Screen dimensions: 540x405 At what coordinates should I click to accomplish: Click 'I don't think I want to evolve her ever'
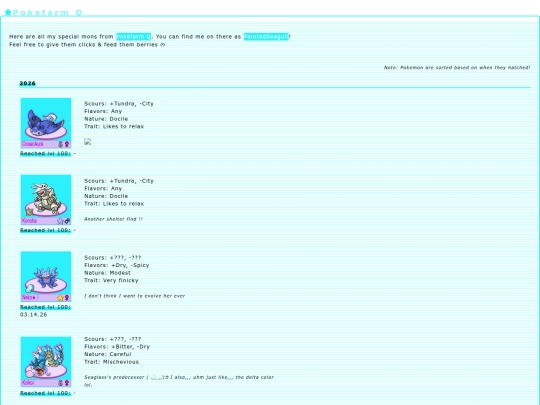pyautogui.click(x=135, y=296)
